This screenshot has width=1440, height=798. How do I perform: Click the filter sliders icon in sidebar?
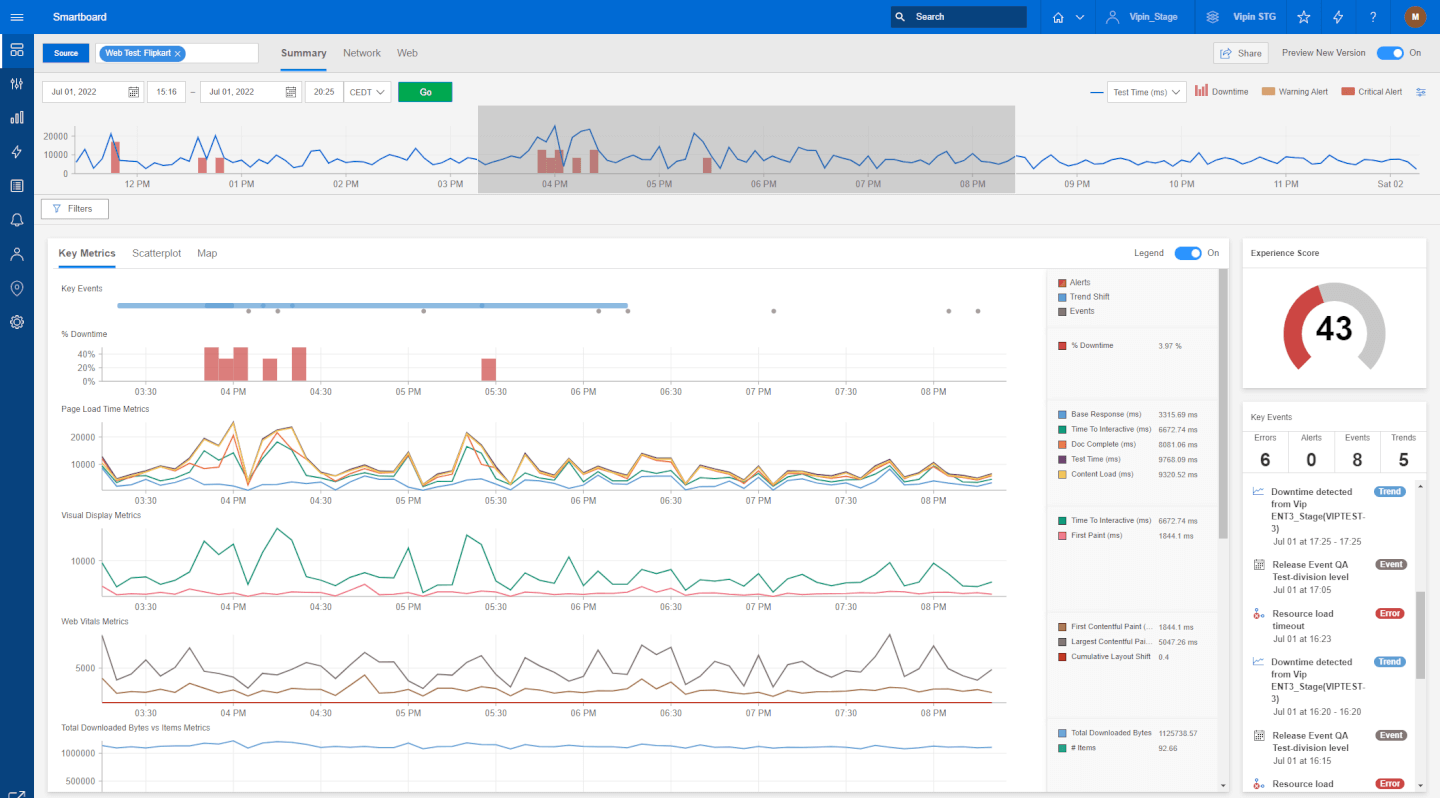pos(16,84)
